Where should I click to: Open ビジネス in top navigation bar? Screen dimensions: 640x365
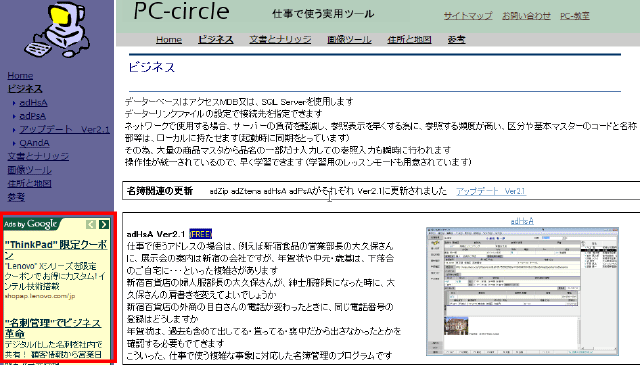[216, 40]
